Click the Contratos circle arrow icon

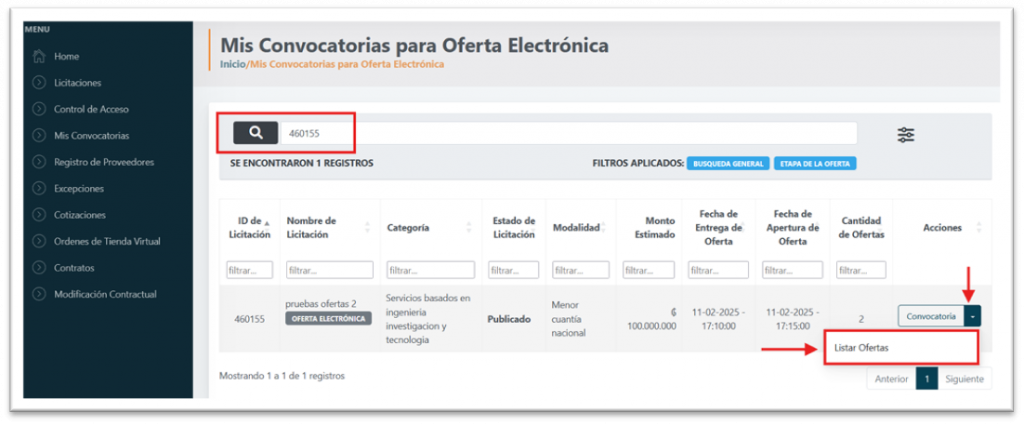[39, 268]
